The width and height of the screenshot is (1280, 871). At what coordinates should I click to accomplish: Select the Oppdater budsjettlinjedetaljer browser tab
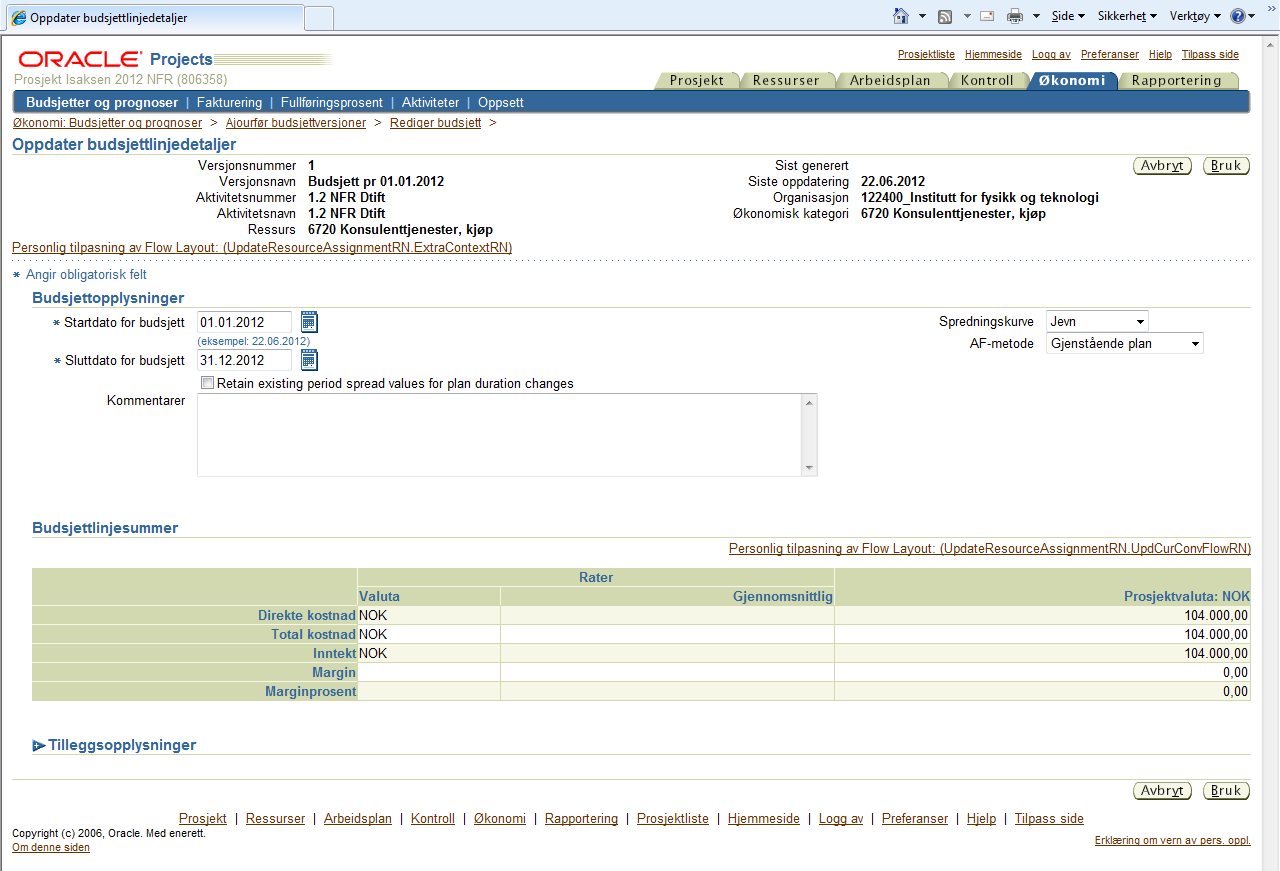pyautogui.click(x=153, y=18)
